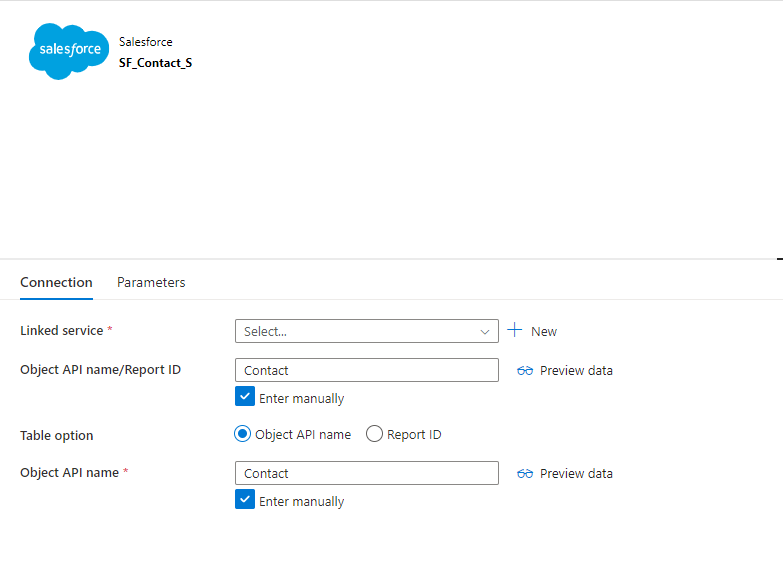Click glasses icon beside Object API name field
Viewport: 783px width, 562px height.
coord(525,474)
